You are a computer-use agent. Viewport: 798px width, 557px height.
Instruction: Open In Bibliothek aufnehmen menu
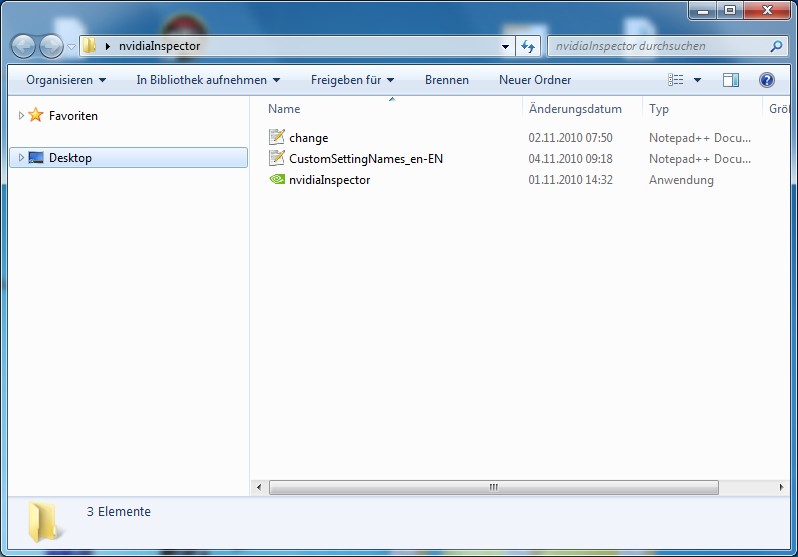pos(208,80)
